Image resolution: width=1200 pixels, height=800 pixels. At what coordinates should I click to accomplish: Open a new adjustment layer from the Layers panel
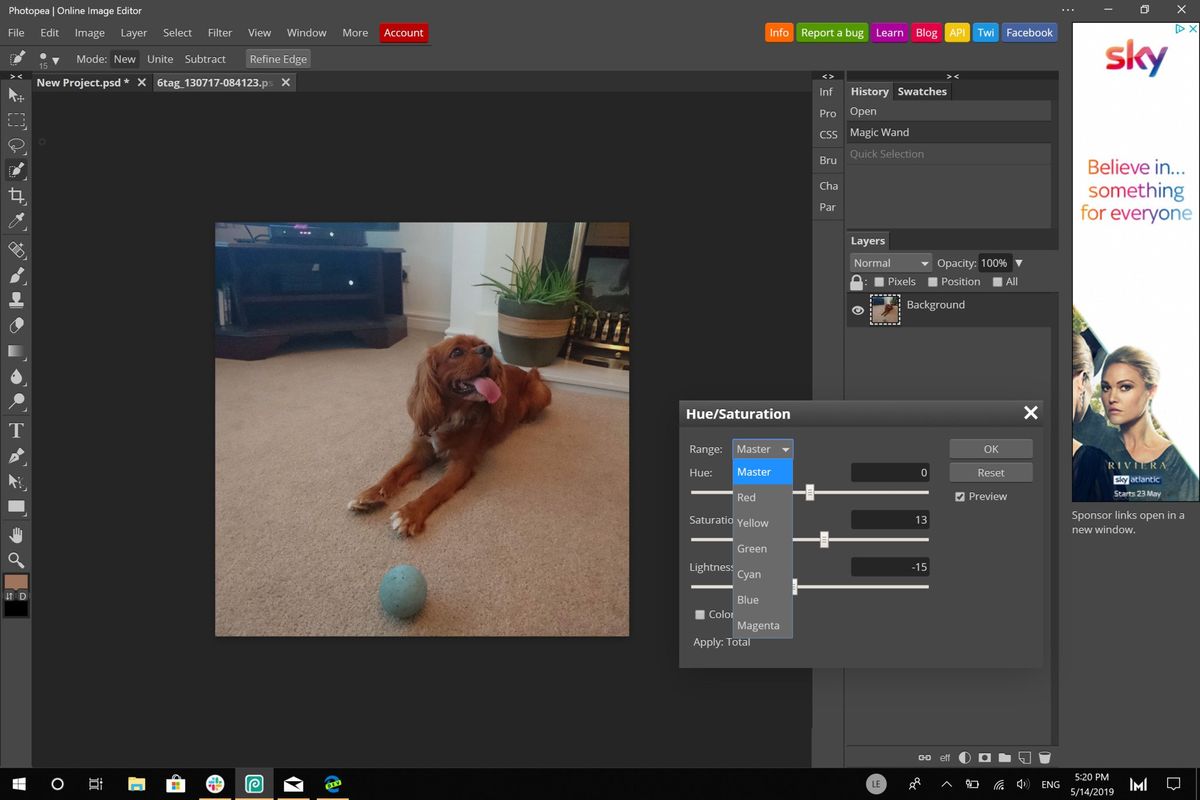point(963,758)
